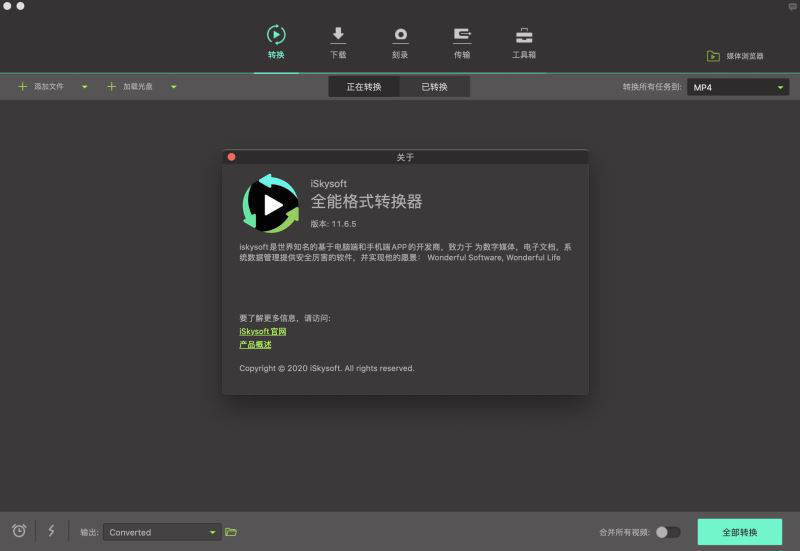Open the 转换 (Convert) tab icon

(x=276, y=35)
